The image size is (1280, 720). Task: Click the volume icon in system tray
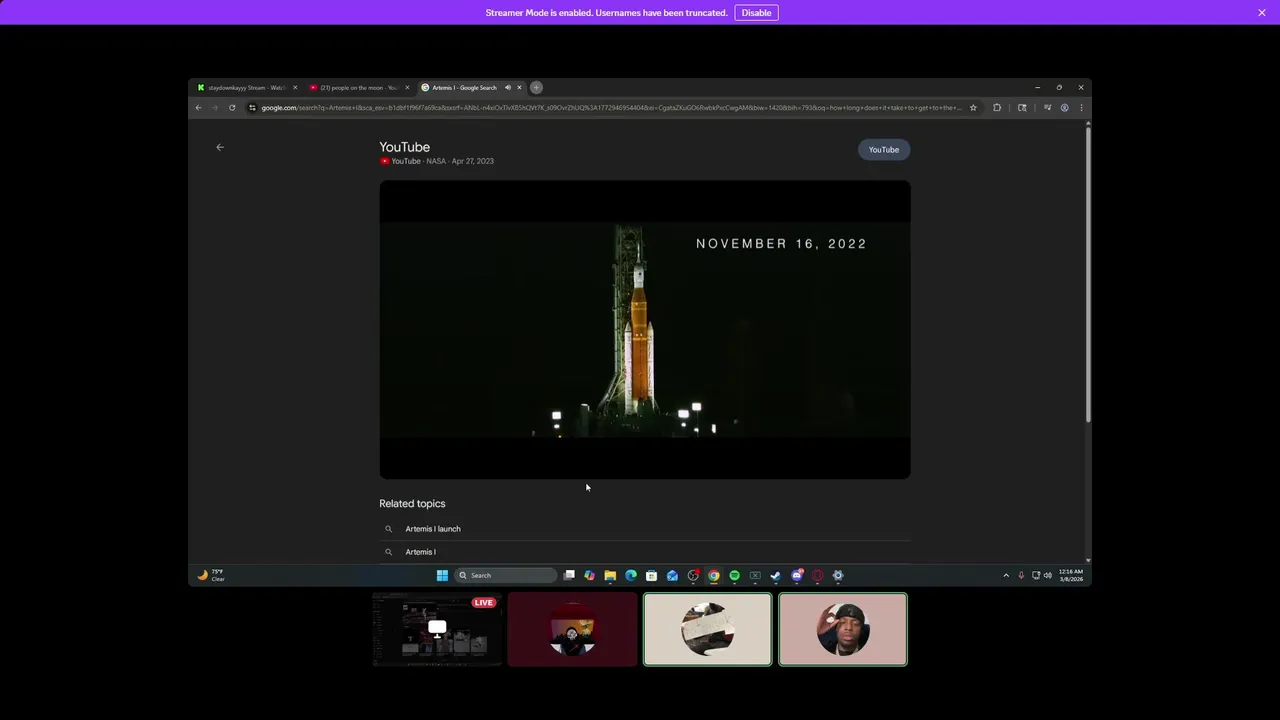(1047, 575)
